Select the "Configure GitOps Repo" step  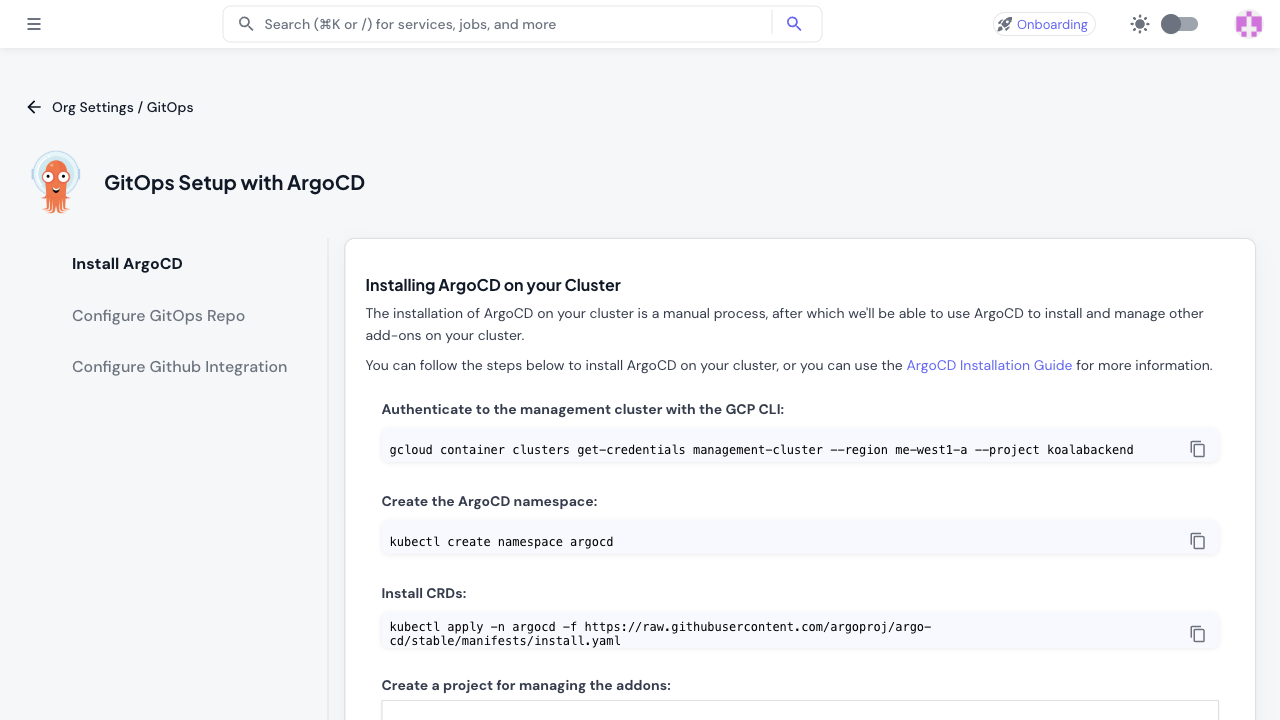pyautogui.click(x=158, y=315)
